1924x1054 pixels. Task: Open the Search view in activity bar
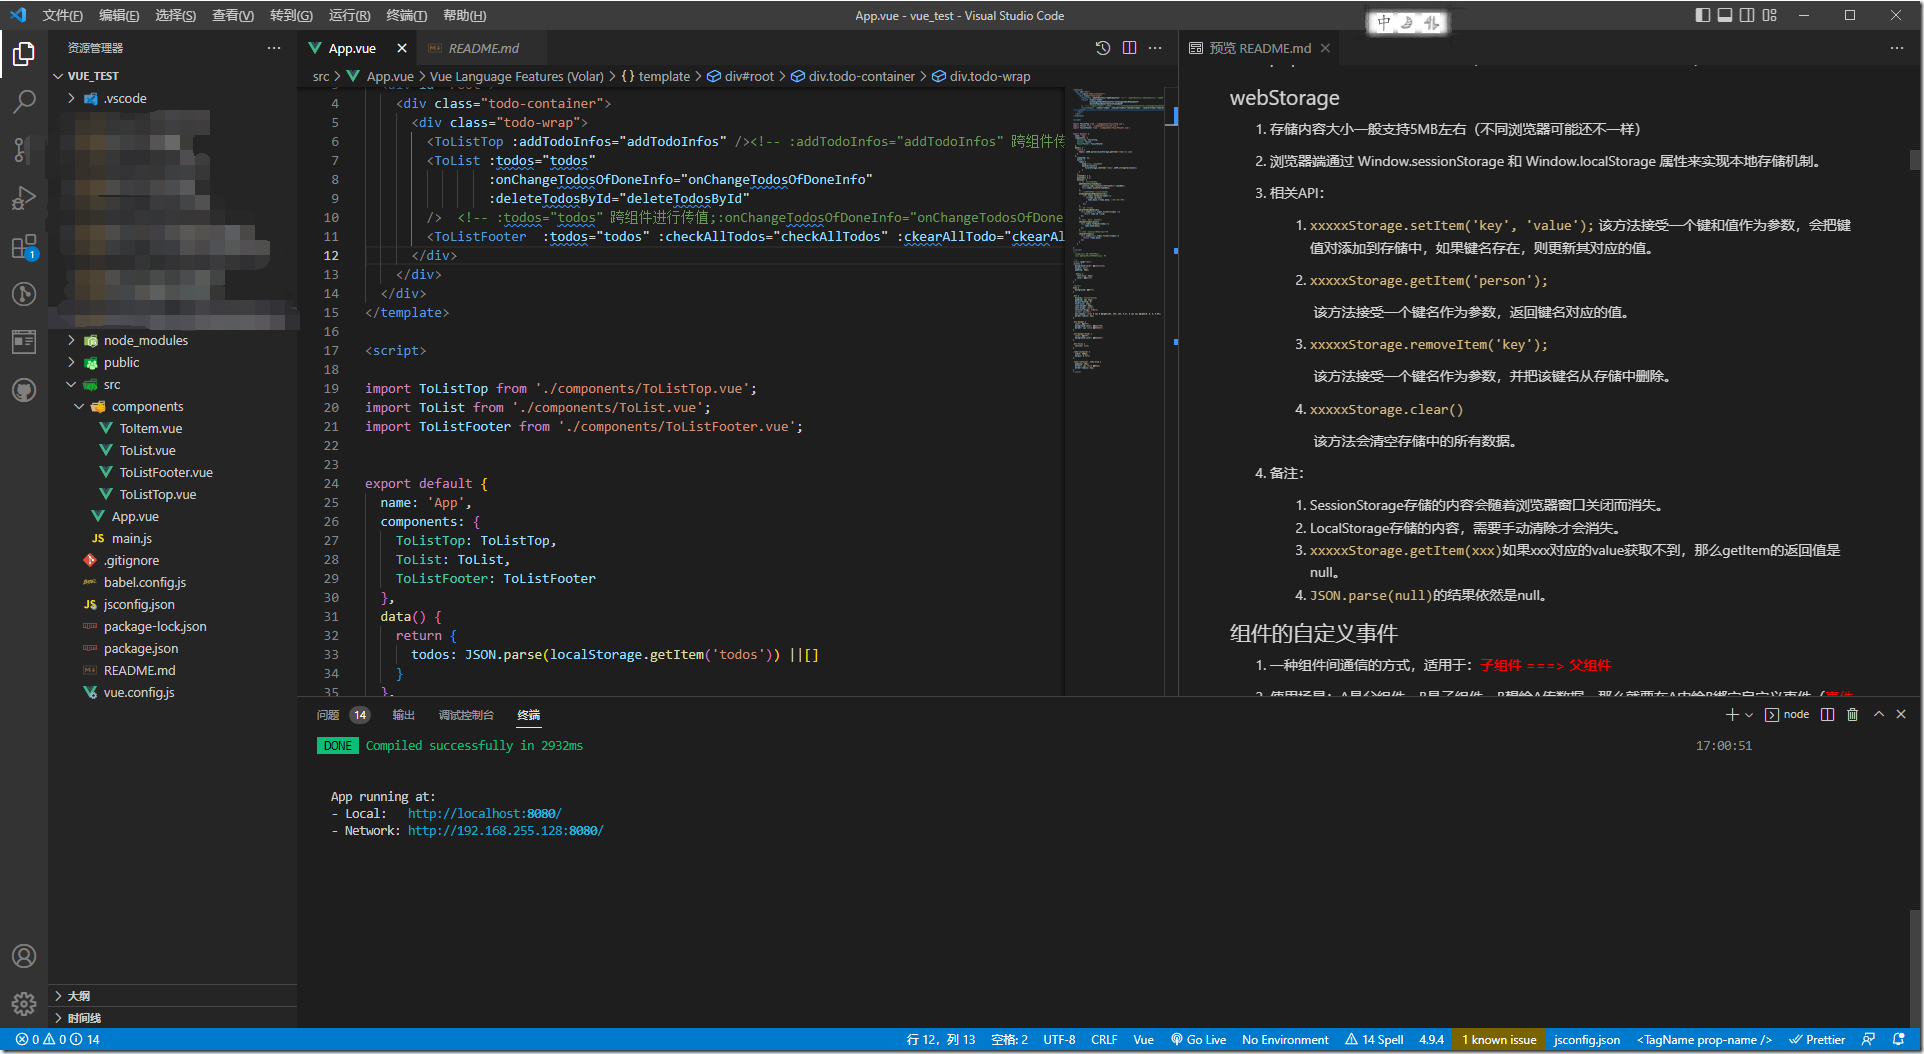[24, 101]
